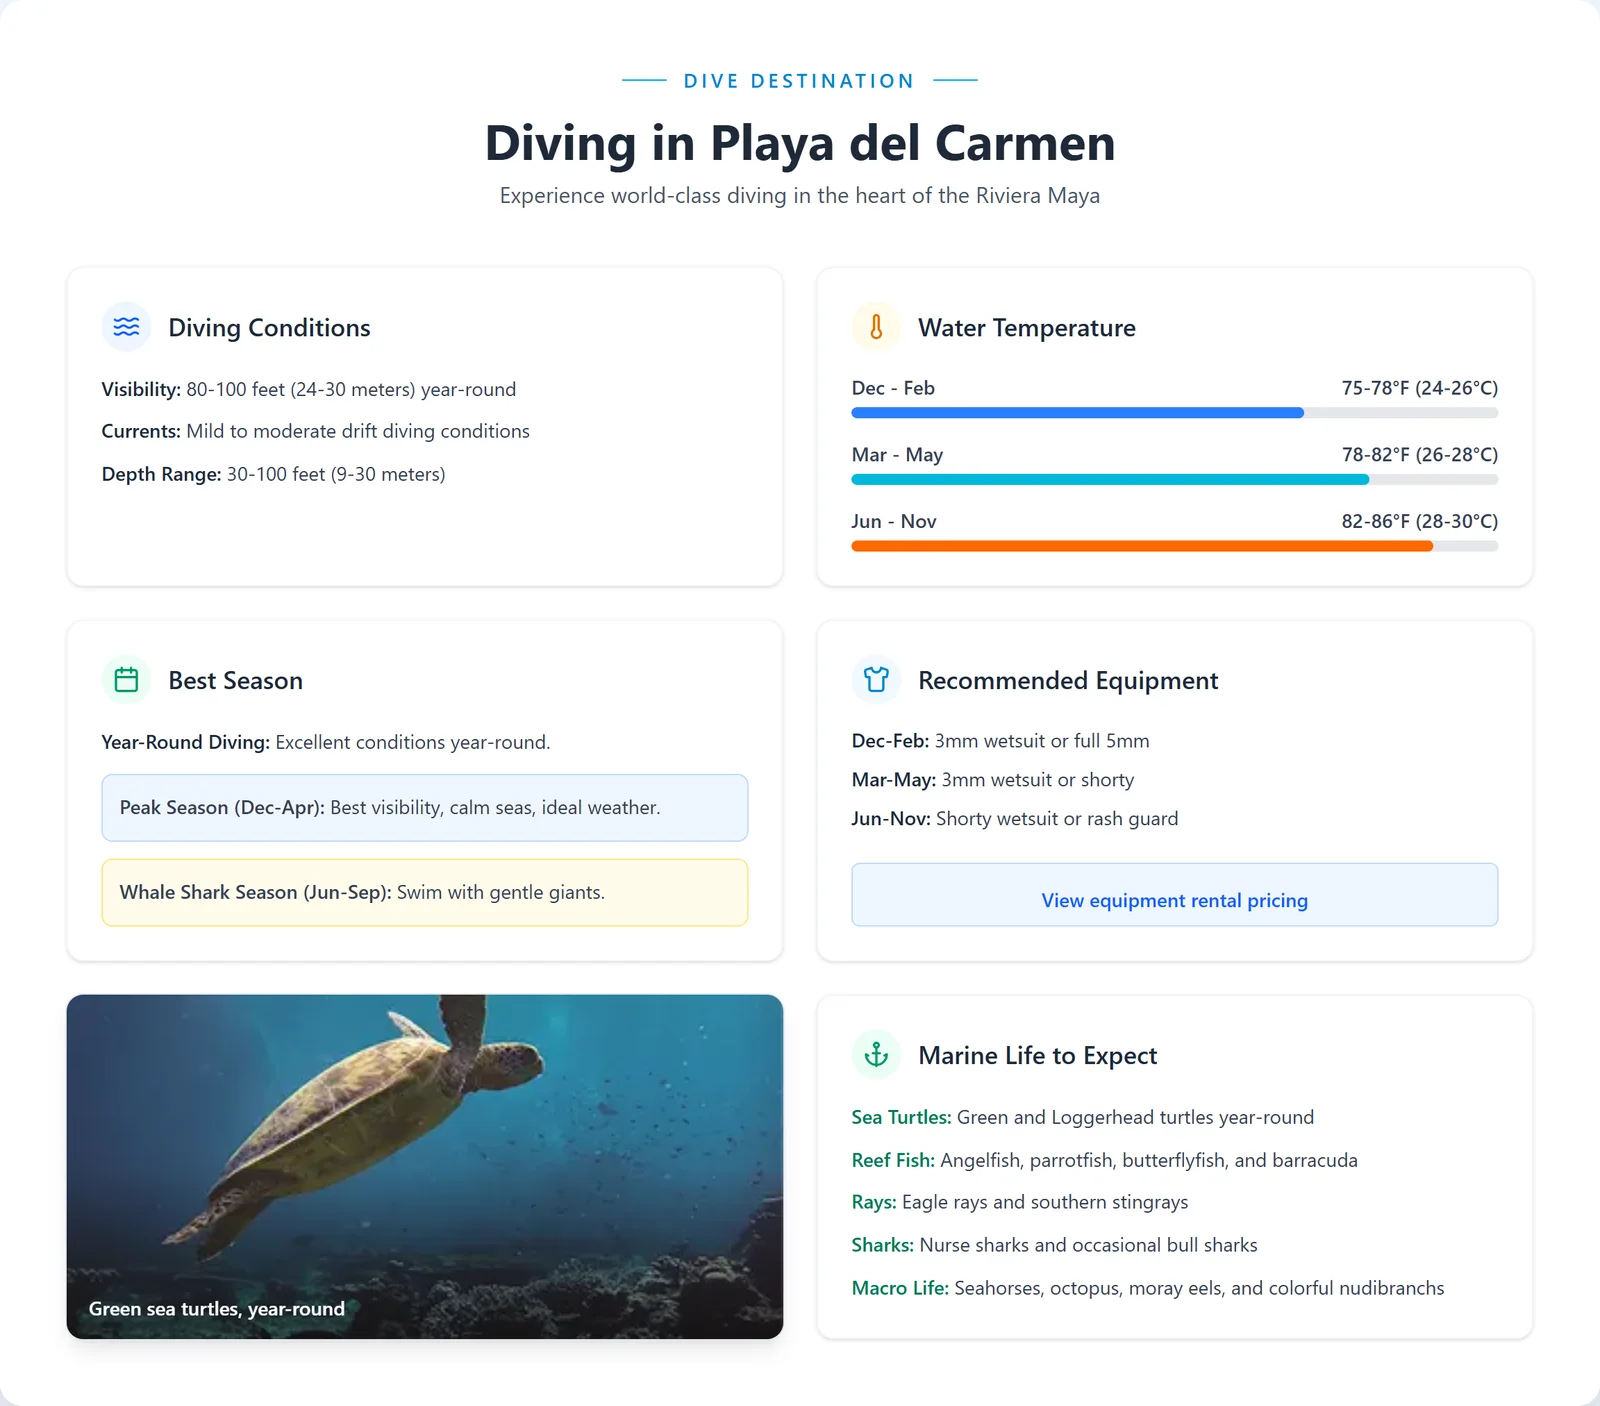Click the Sharks nurse sharks line
Screen dimensions: 1600x1406
[1055, 1245]
